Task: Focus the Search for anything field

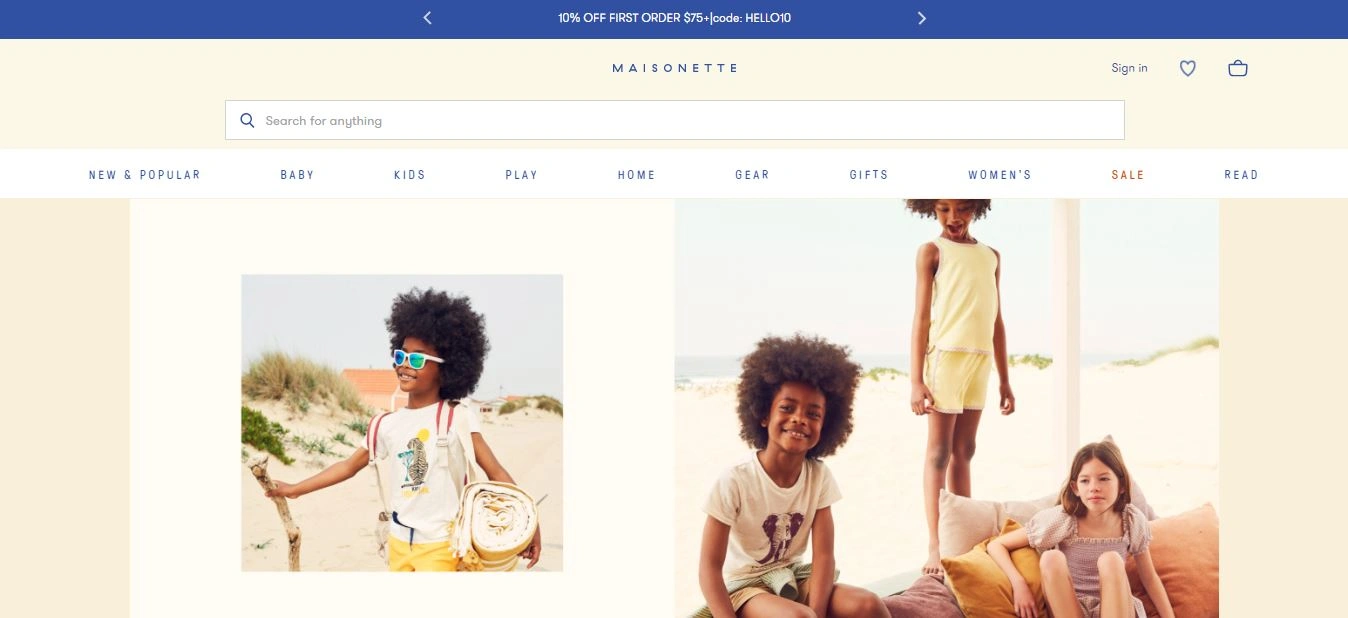Action: click(x=675, y=120)
